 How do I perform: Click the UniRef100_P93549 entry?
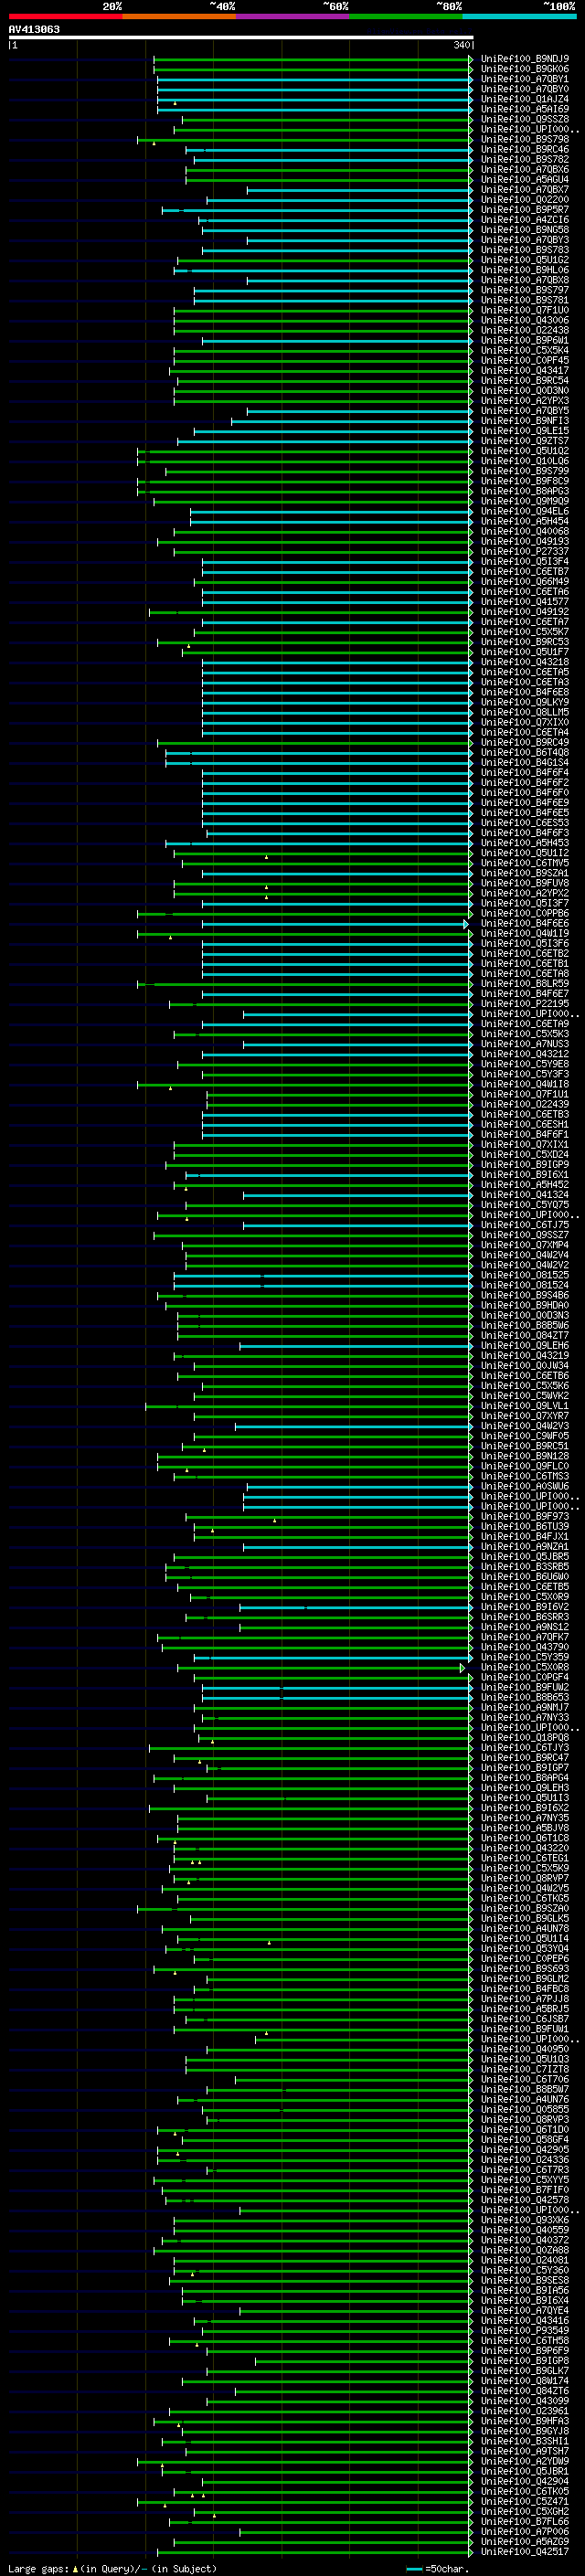click(x=524, y=2330)
